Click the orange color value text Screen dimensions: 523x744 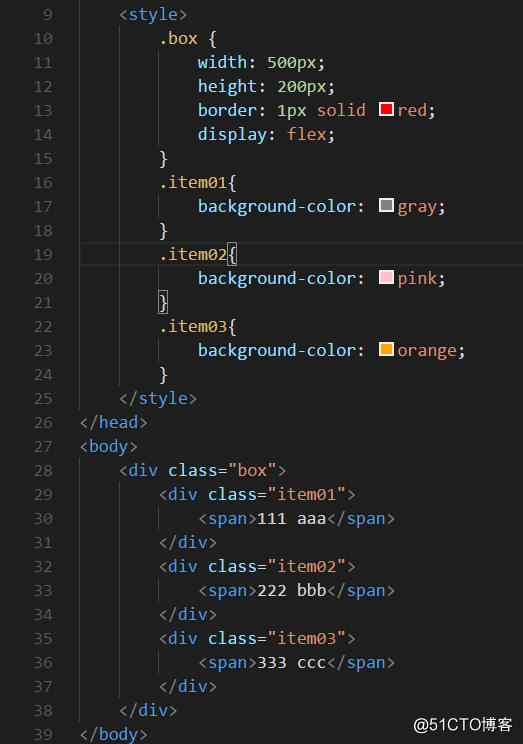tap(427, 351)
